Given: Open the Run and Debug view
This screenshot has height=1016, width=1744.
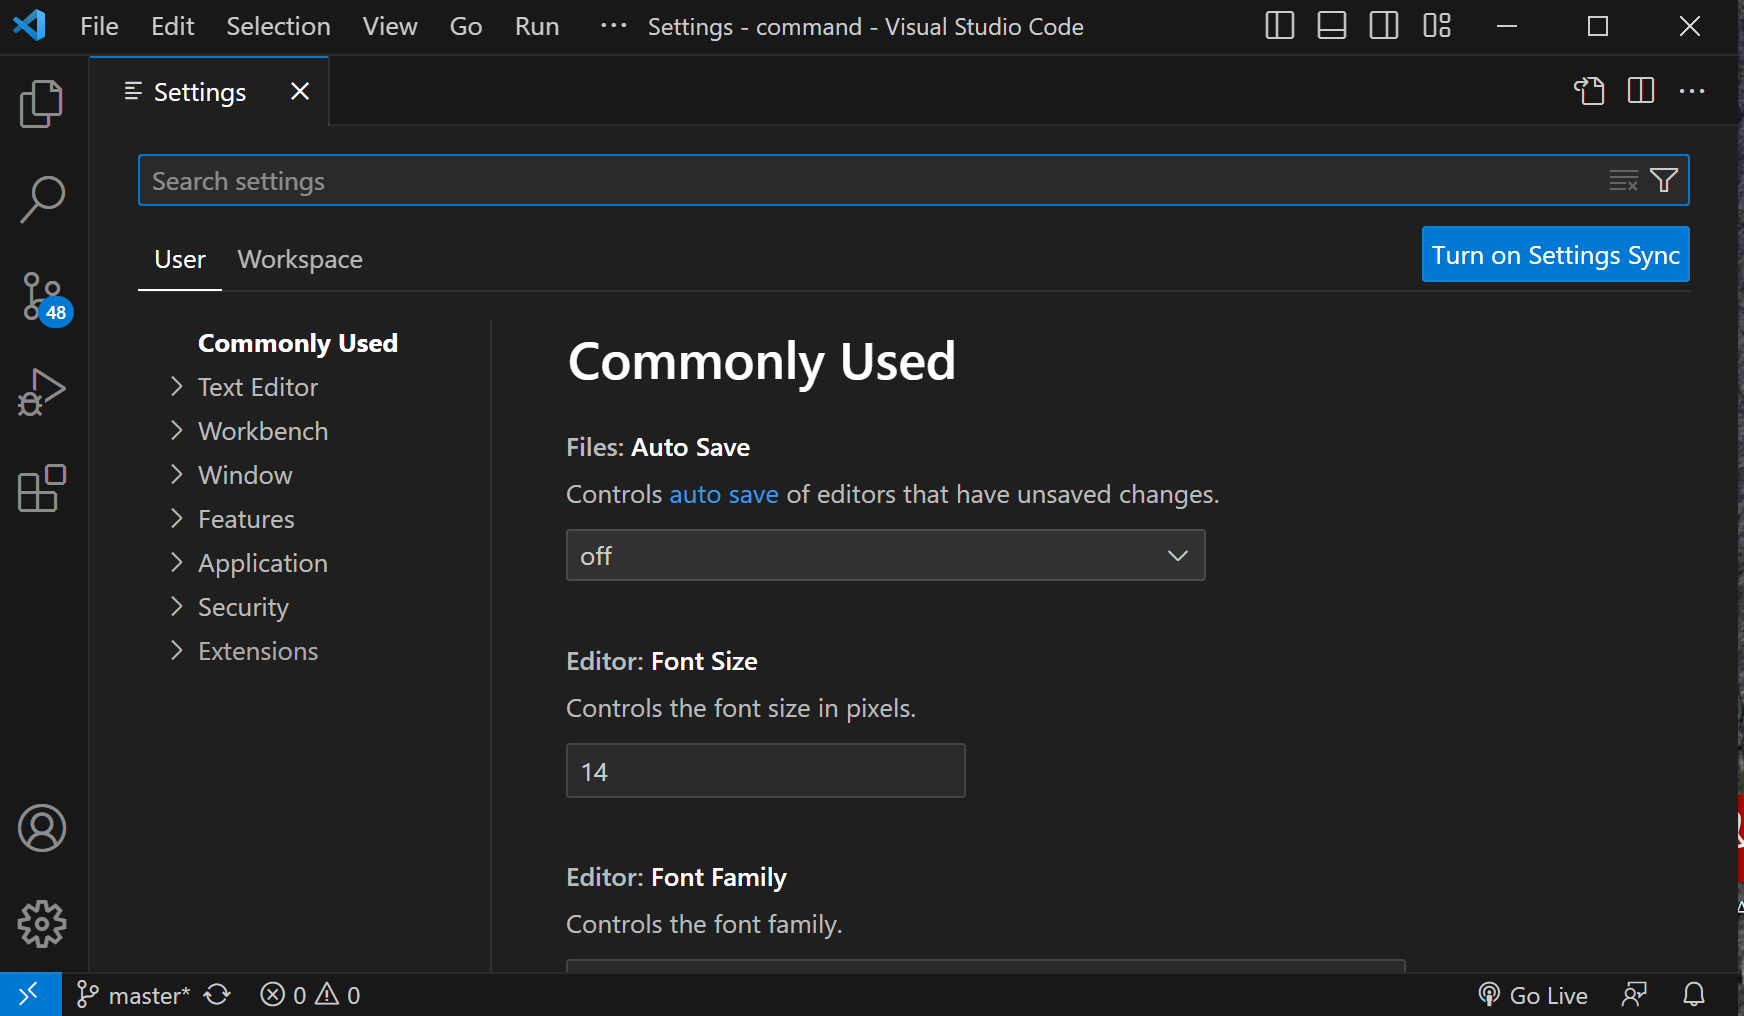Looking at the screenshot, I should [42, 392].
